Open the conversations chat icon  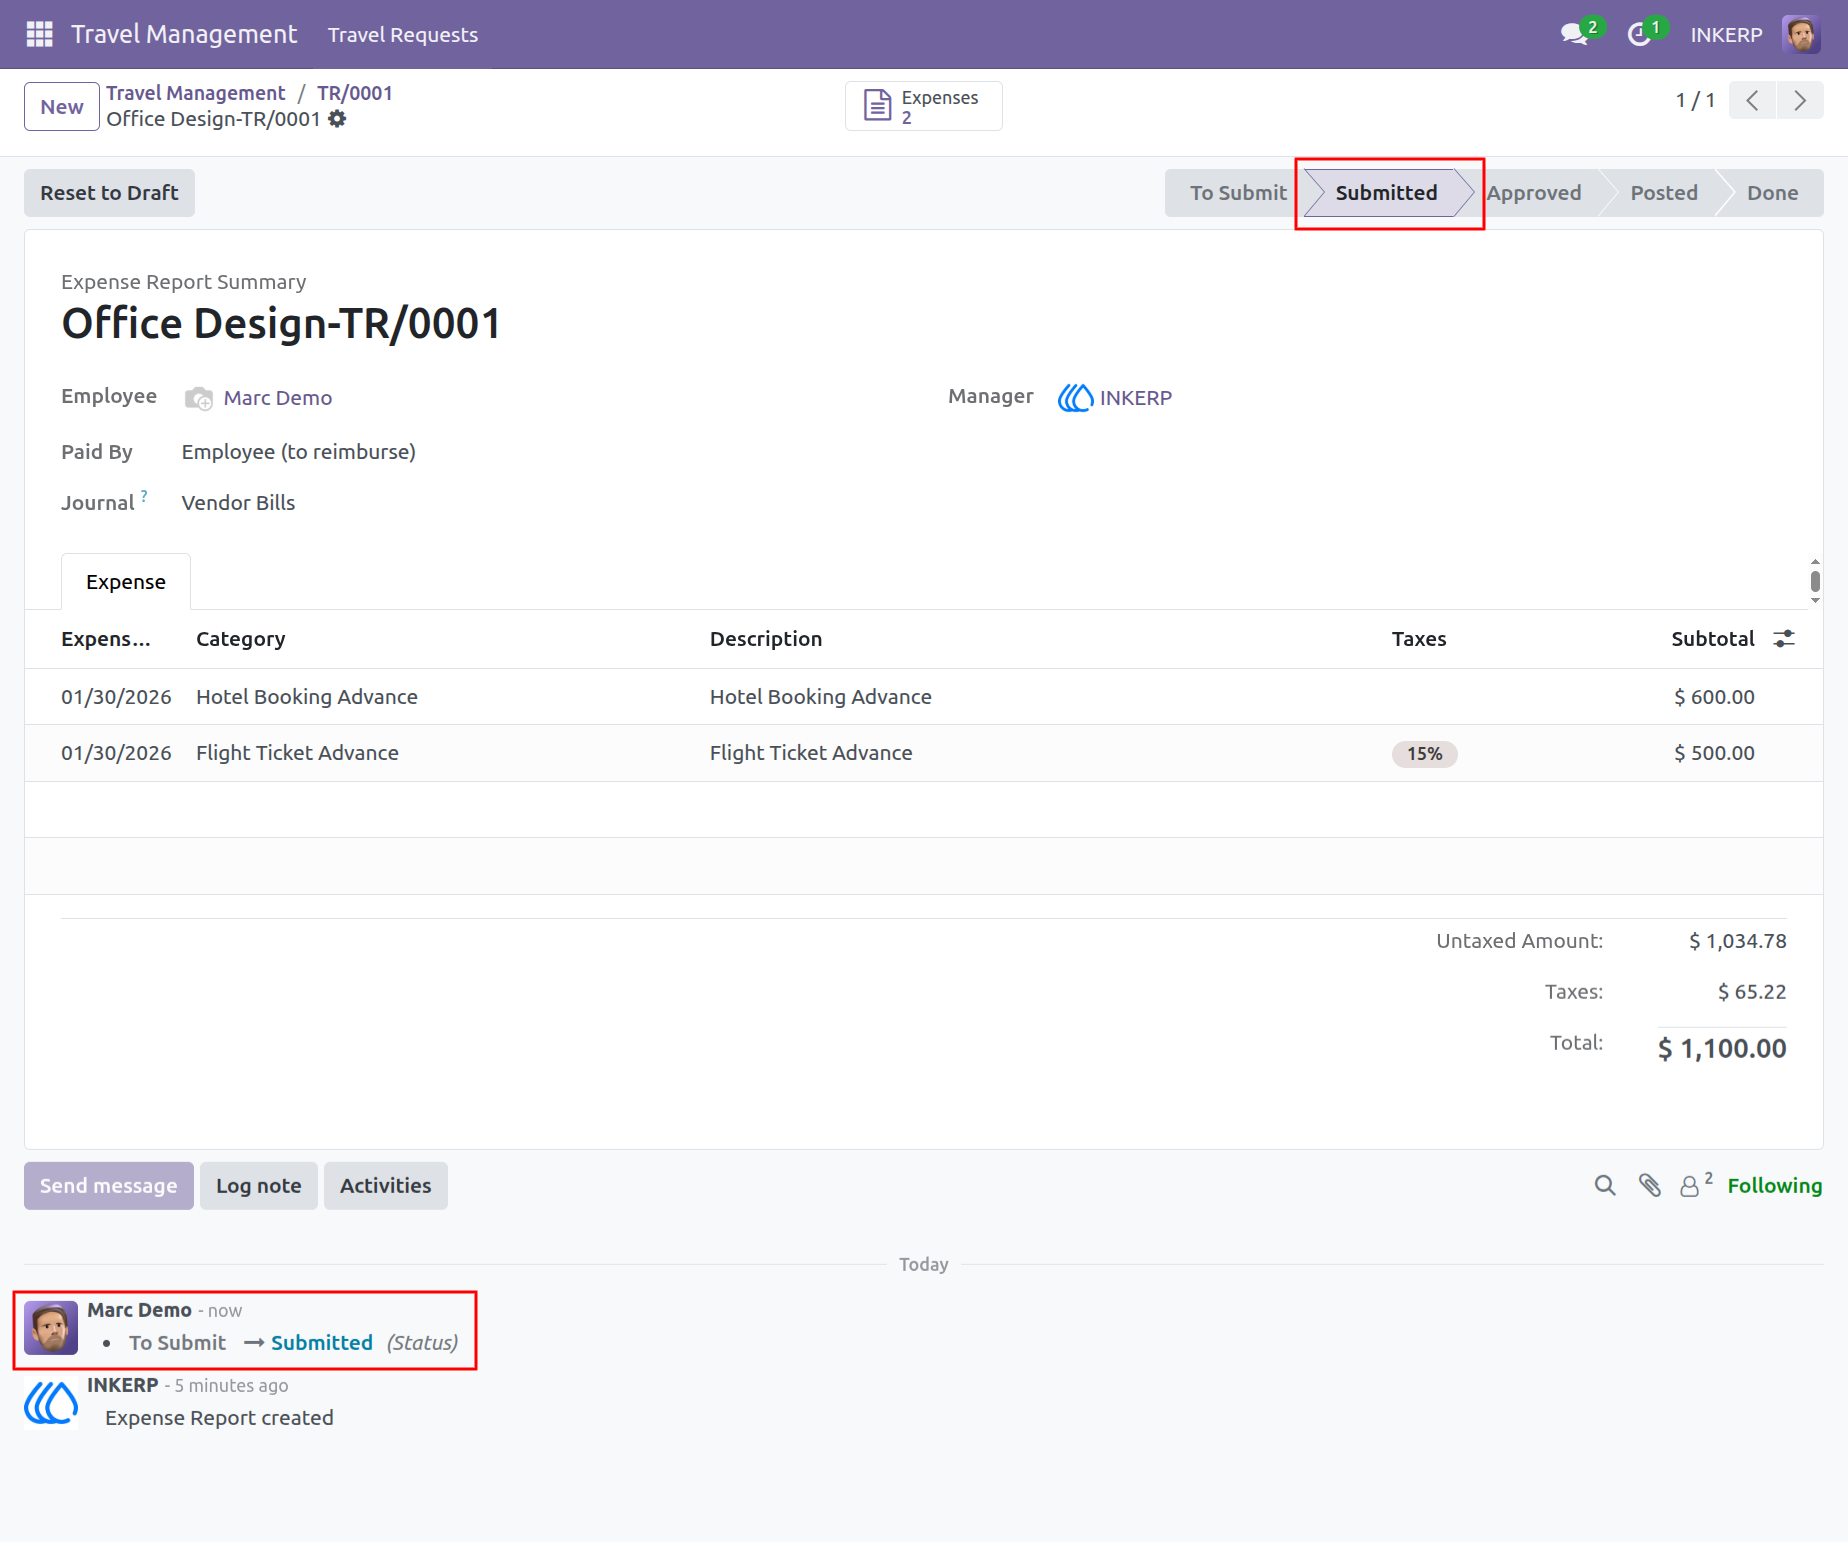point(1575,34)
